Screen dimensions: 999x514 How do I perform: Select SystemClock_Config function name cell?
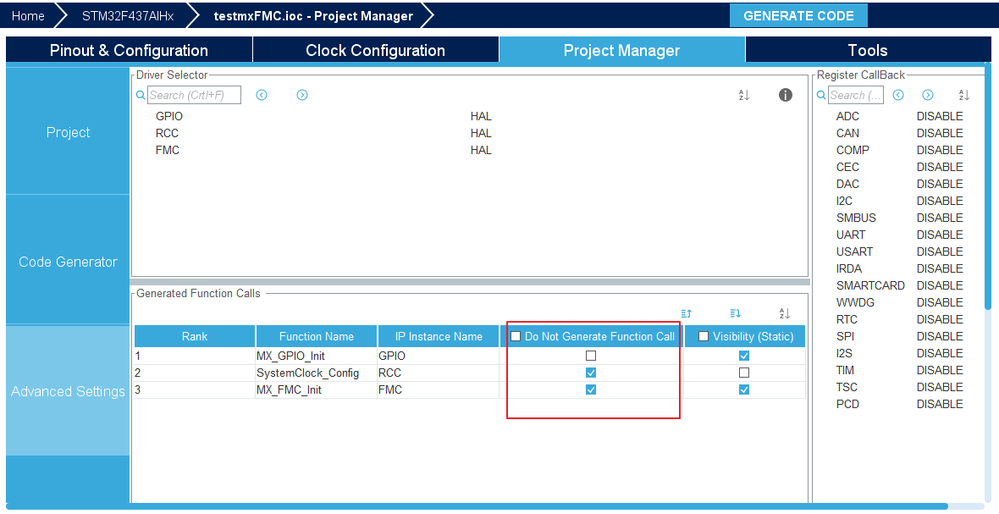coord(316,373)
